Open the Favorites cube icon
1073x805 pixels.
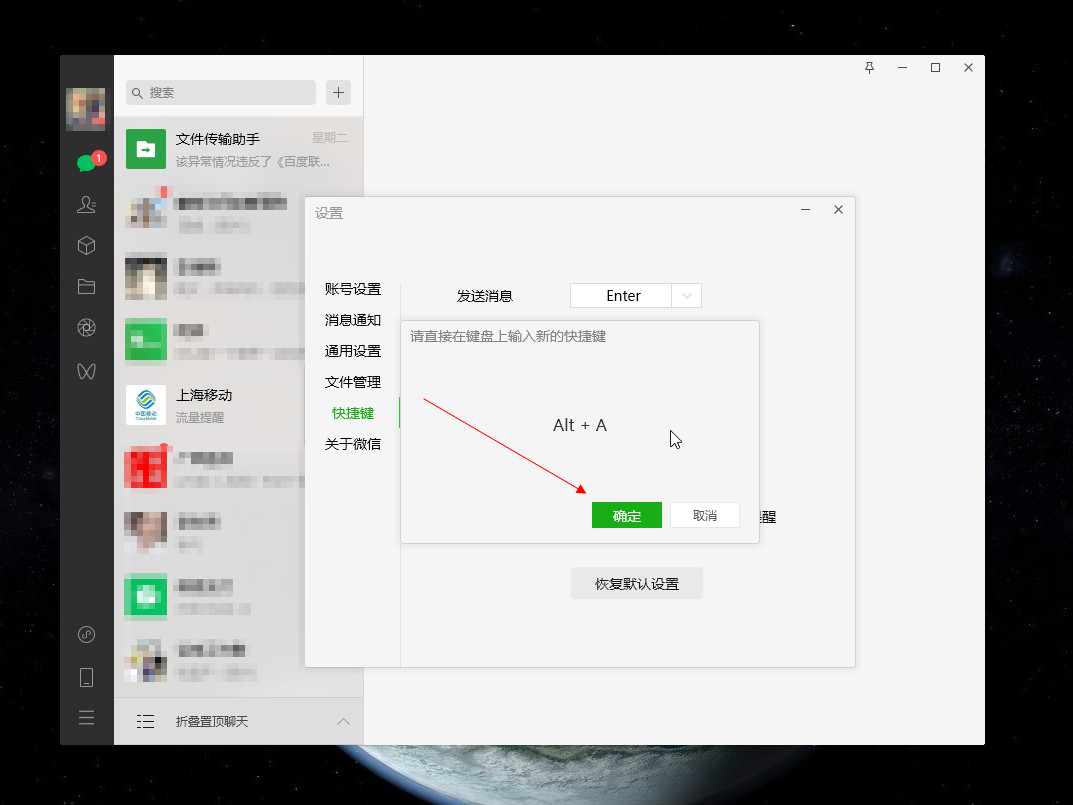point(86,245)
